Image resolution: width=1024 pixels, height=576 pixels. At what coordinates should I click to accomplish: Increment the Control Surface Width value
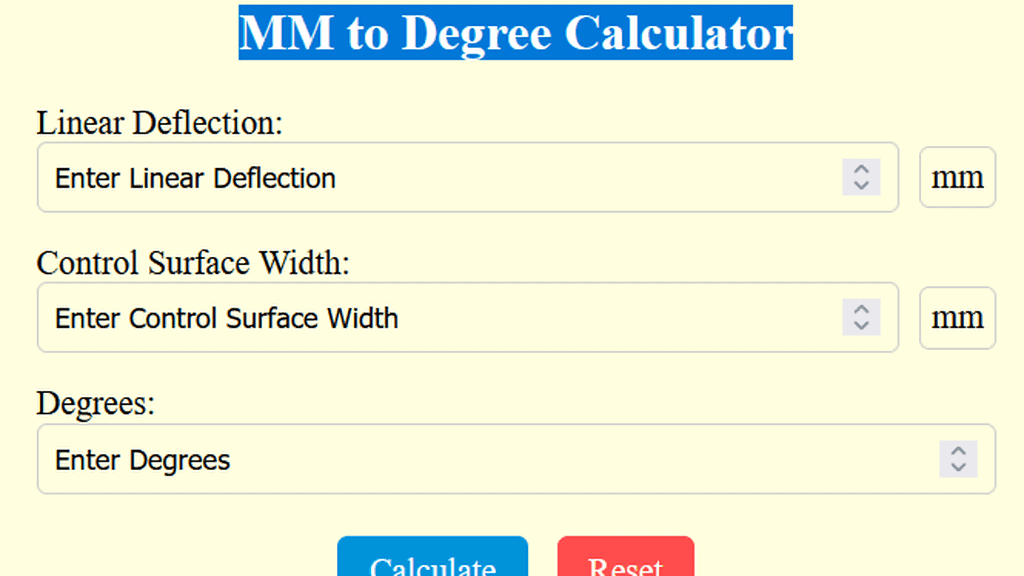pyautogui.click(x=861, y=310)
